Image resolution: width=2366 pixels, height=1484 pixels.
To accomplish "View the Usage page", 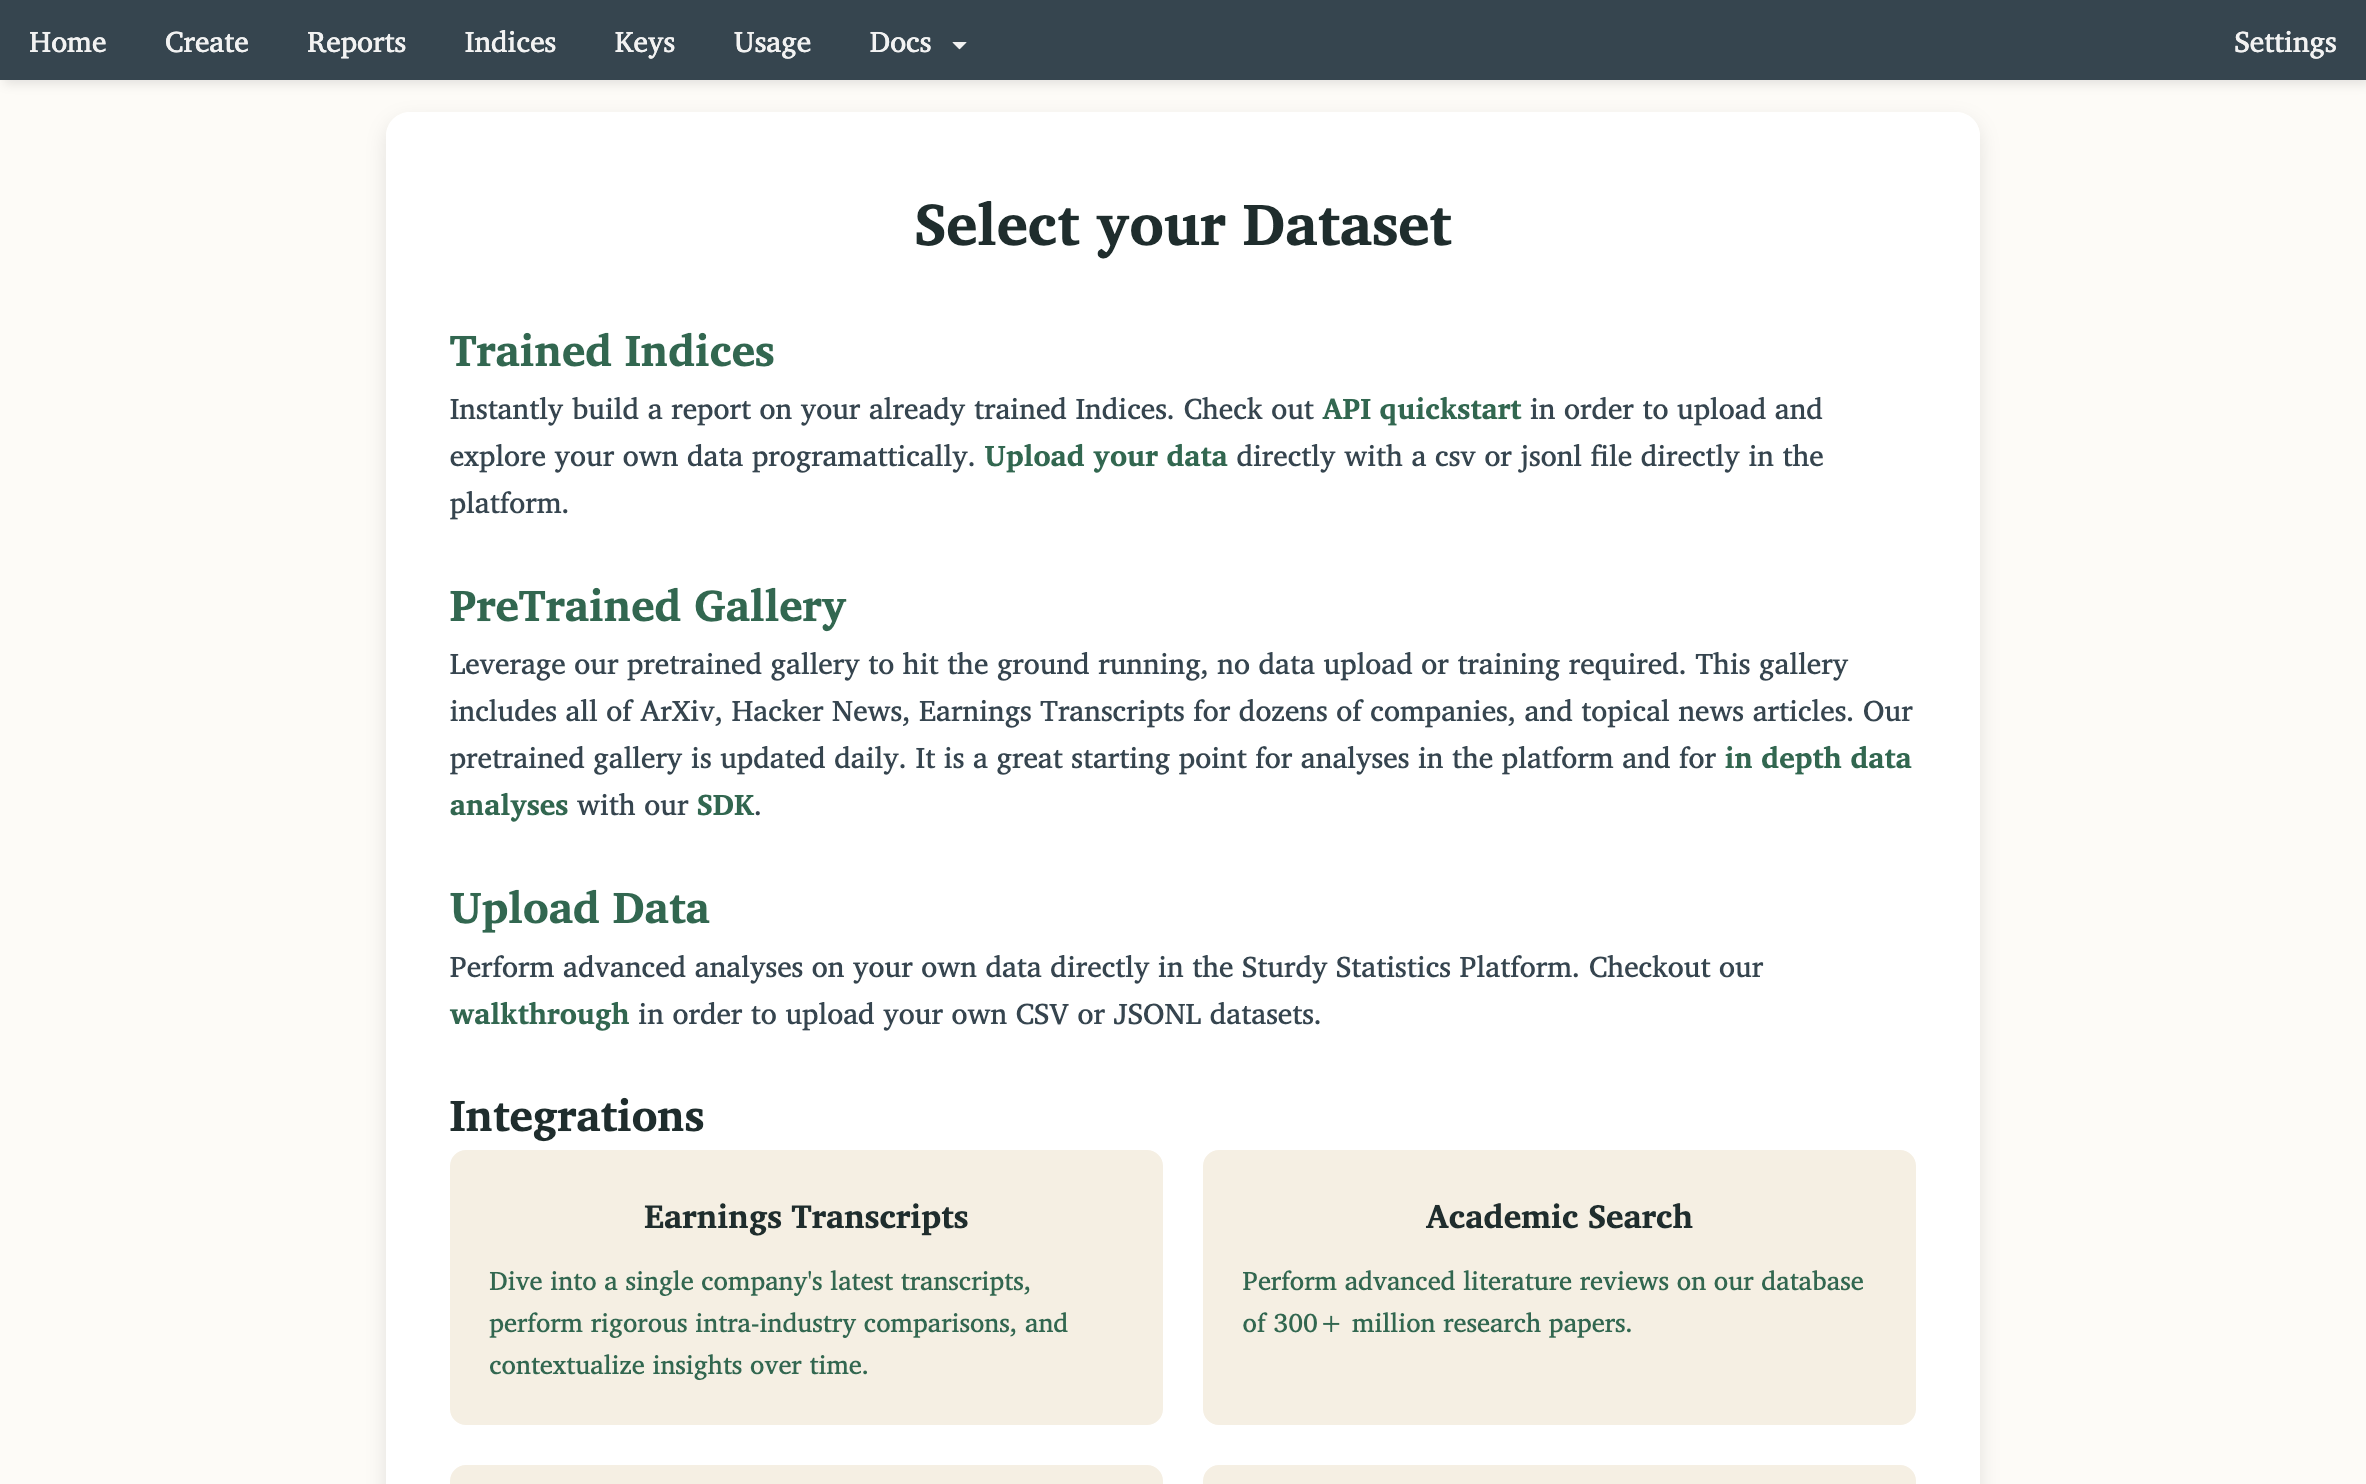I will [771, 42].
